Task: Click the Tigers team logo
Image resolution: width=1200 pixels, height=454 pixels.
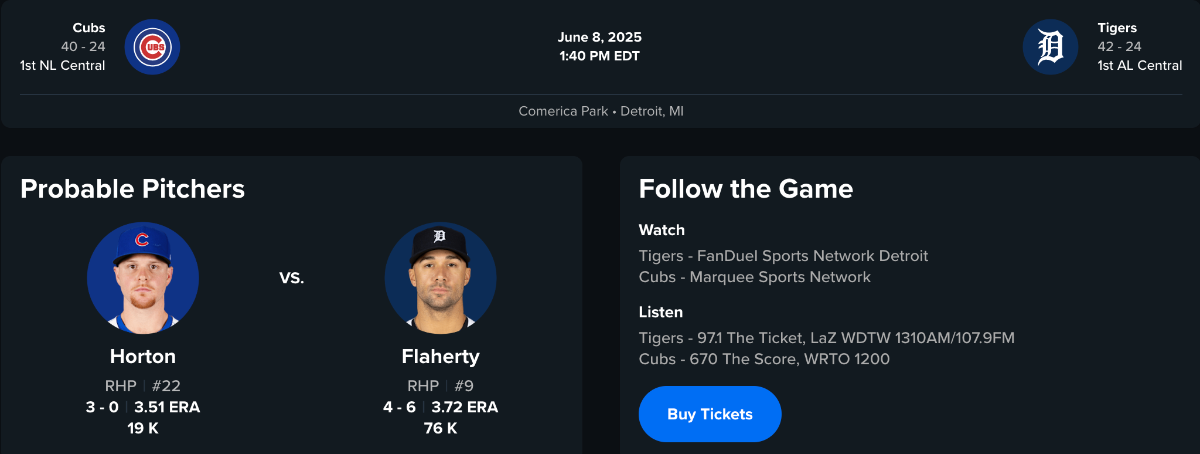Action: tap(1050, 47)
